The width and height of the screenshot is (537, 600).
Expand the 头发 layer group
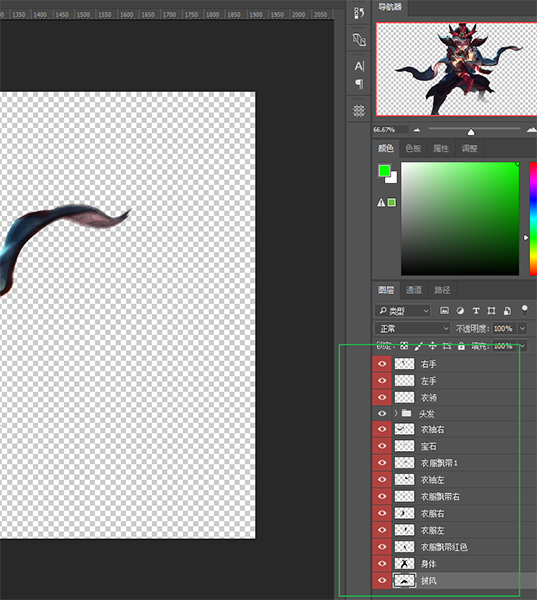[x=396, y=413]
